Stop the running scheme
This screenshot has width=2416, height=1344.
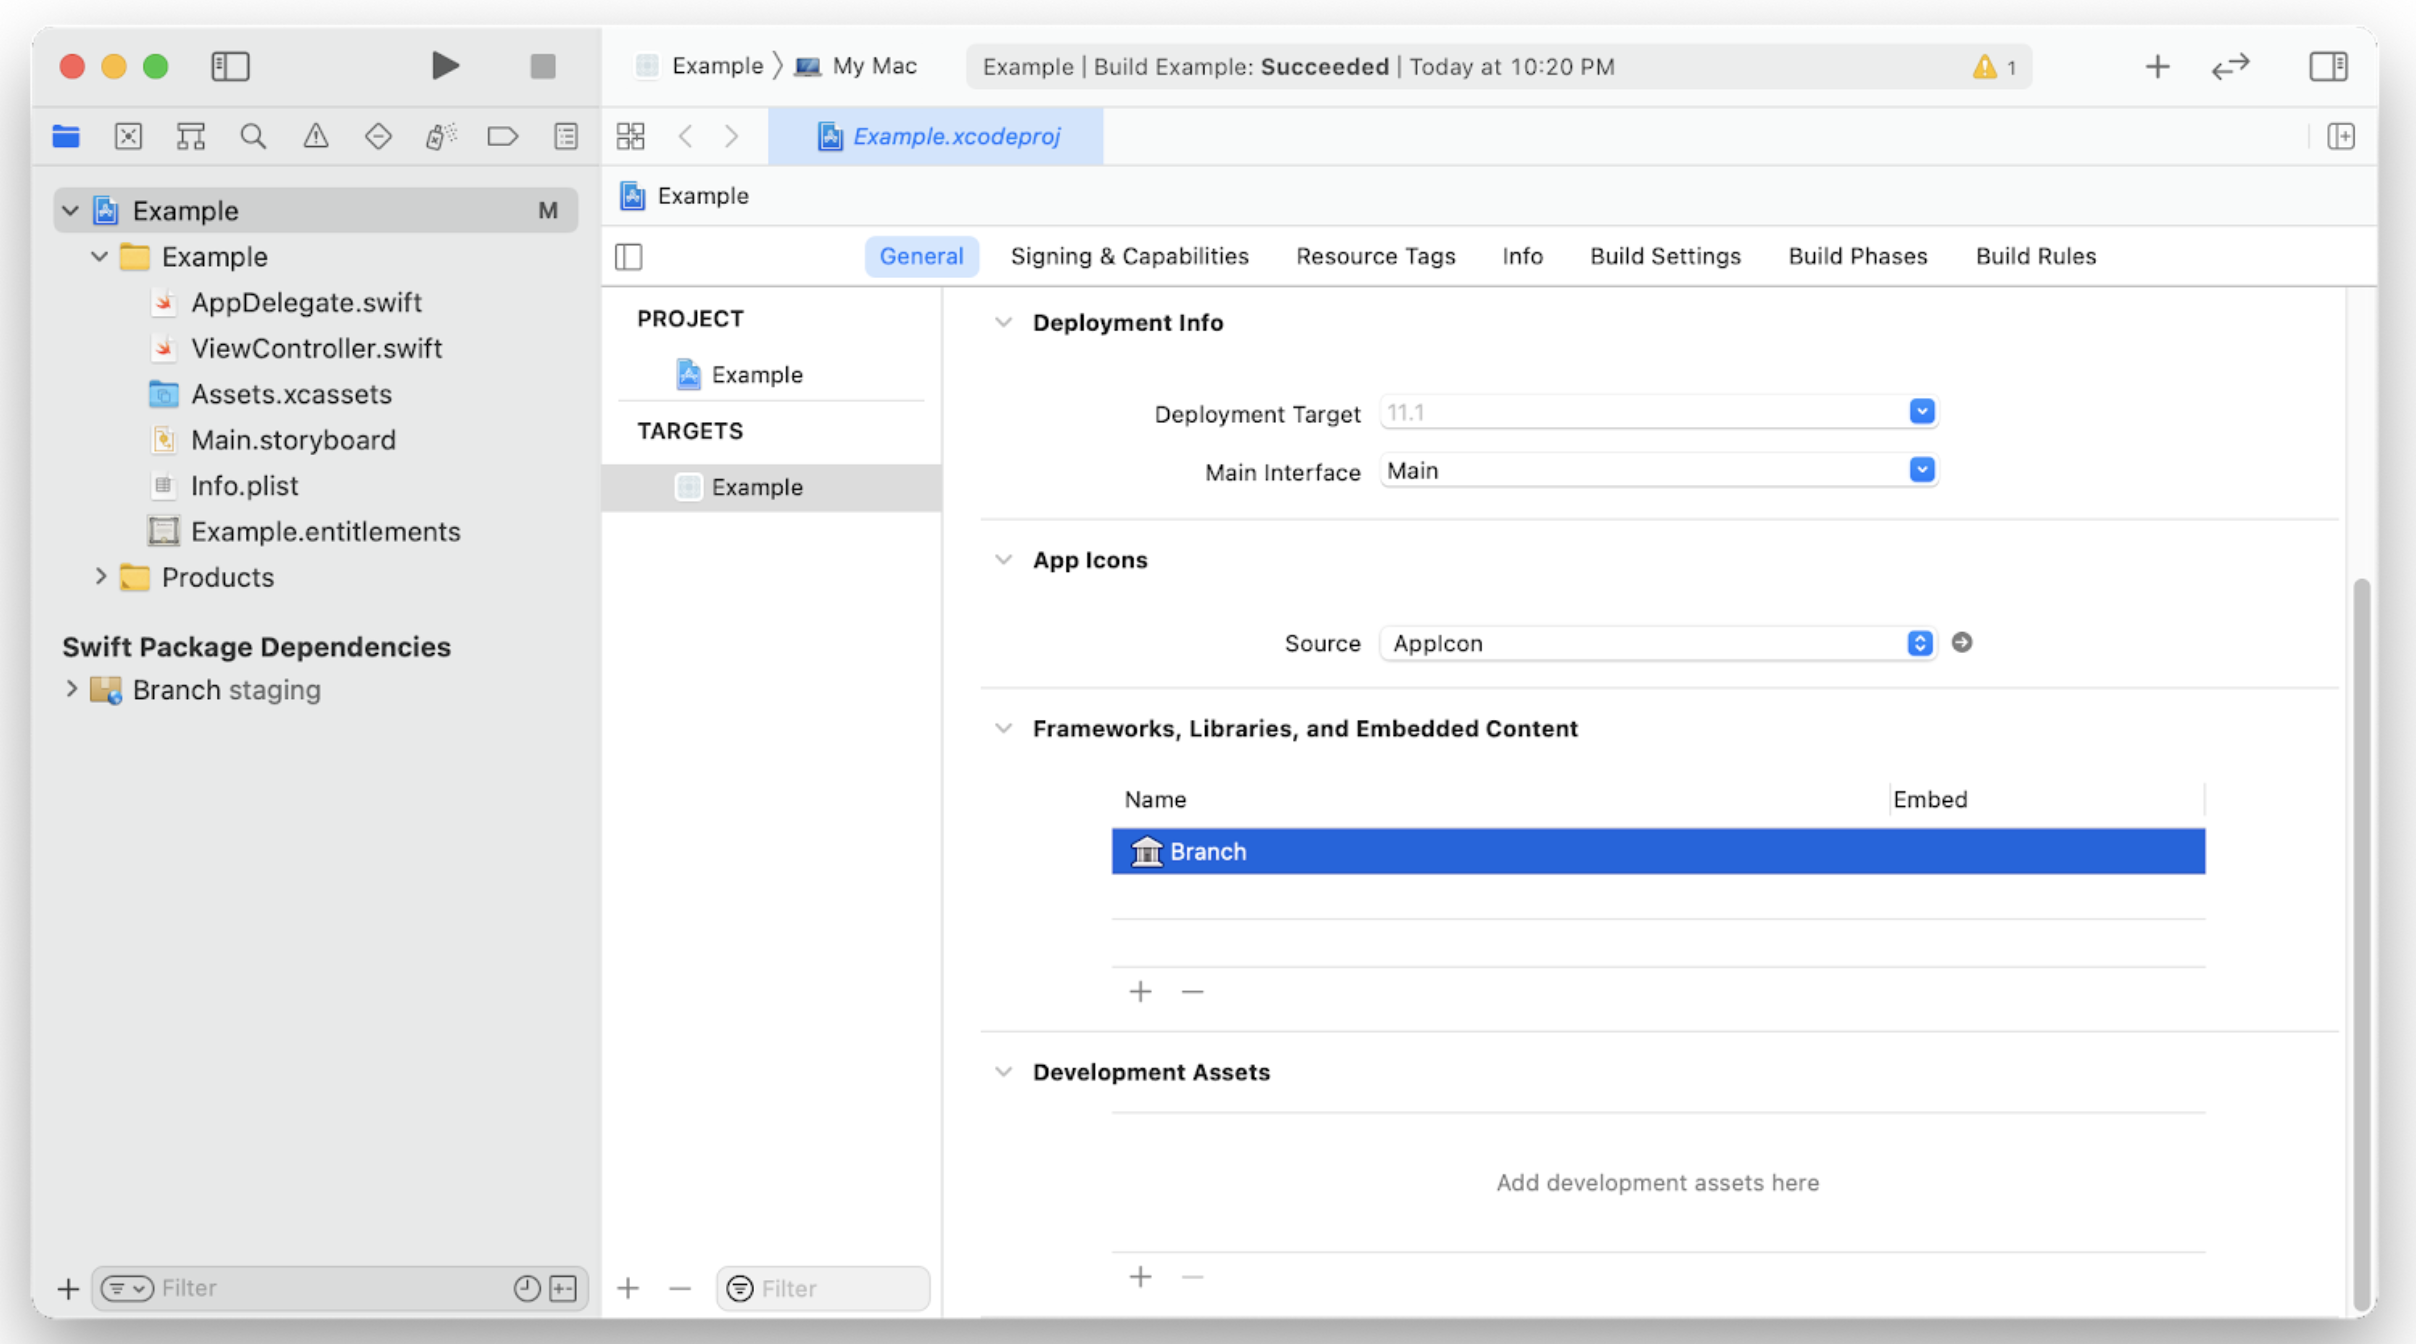543,66
